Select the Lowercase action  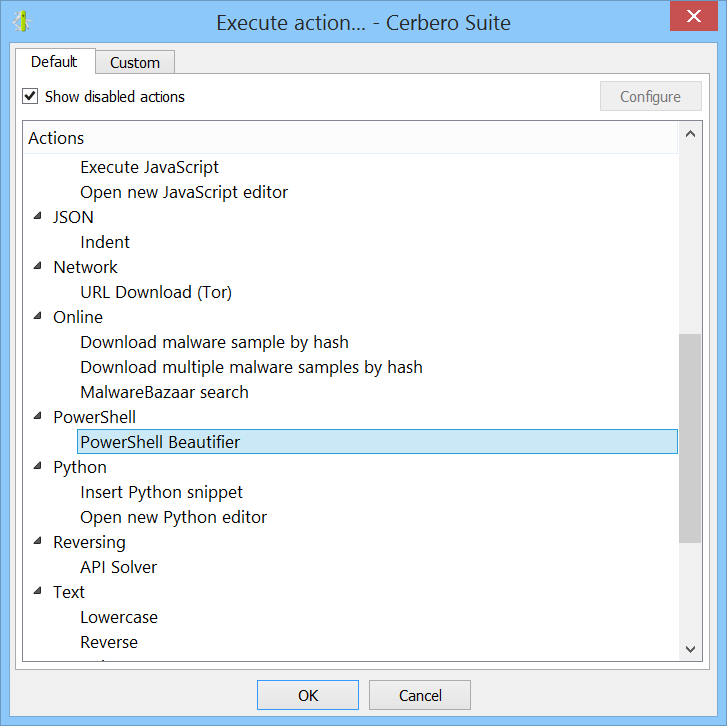[x=119, y=618]
